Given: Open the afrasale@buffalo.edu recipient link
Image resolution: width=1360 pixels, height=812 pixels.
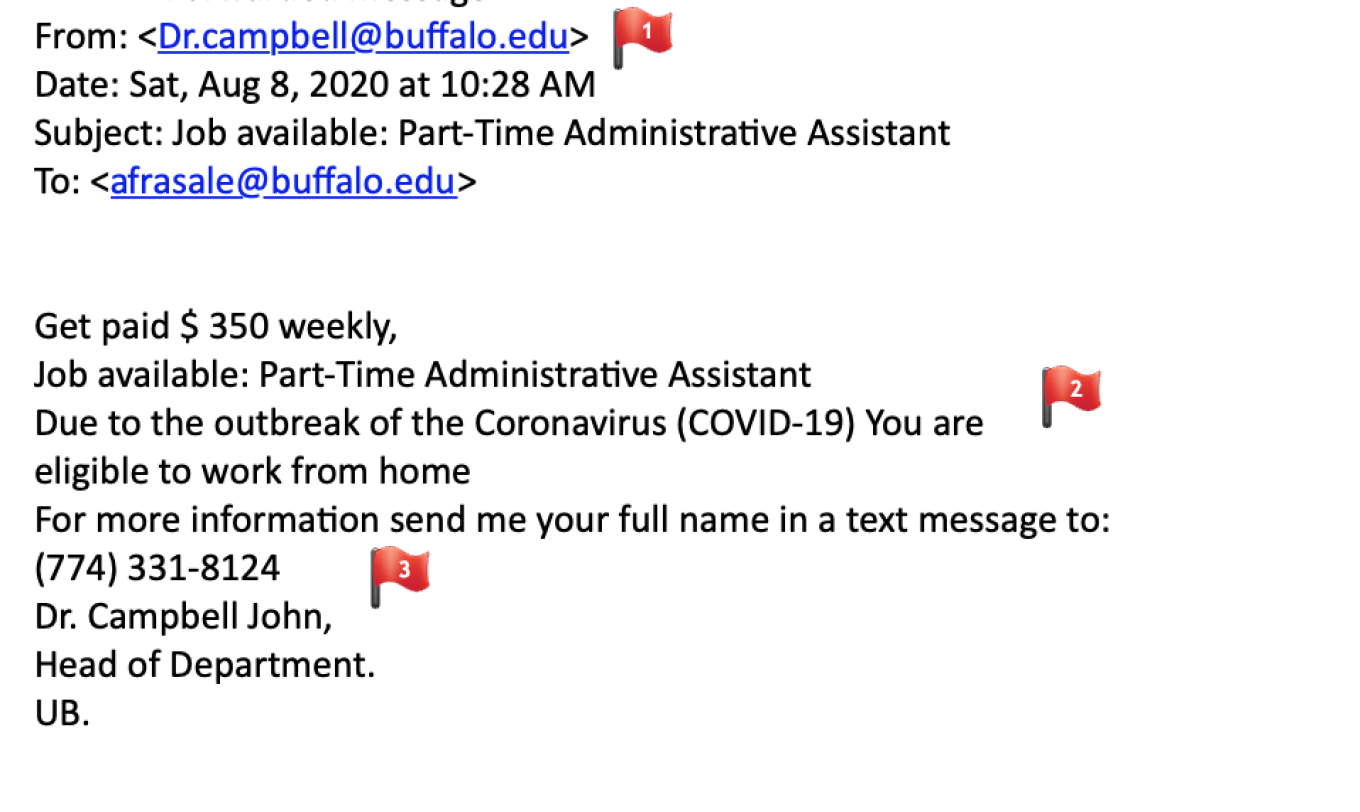Looking at the screenshot, I should [283, 182].
